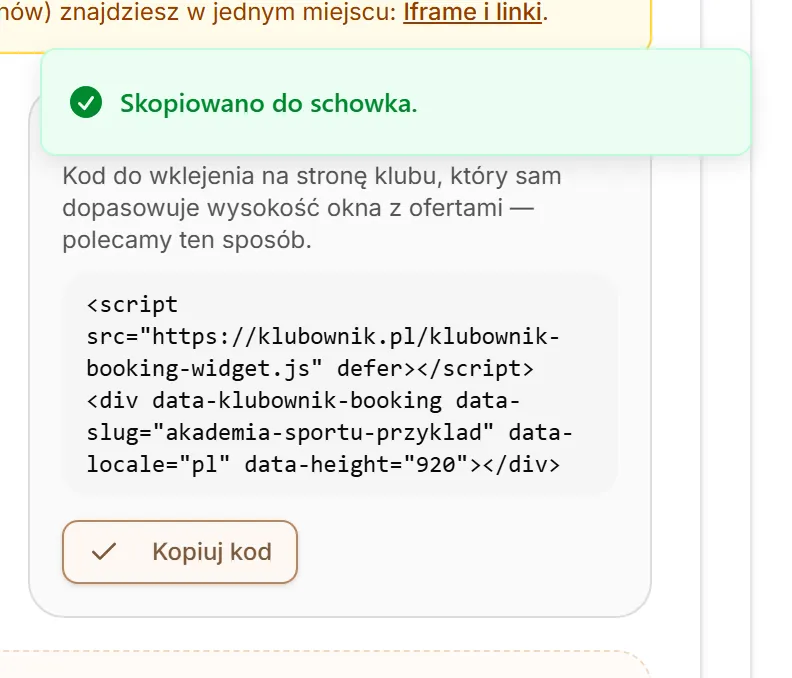Click the text "polecamy ten sposób."

click(187, 240)
